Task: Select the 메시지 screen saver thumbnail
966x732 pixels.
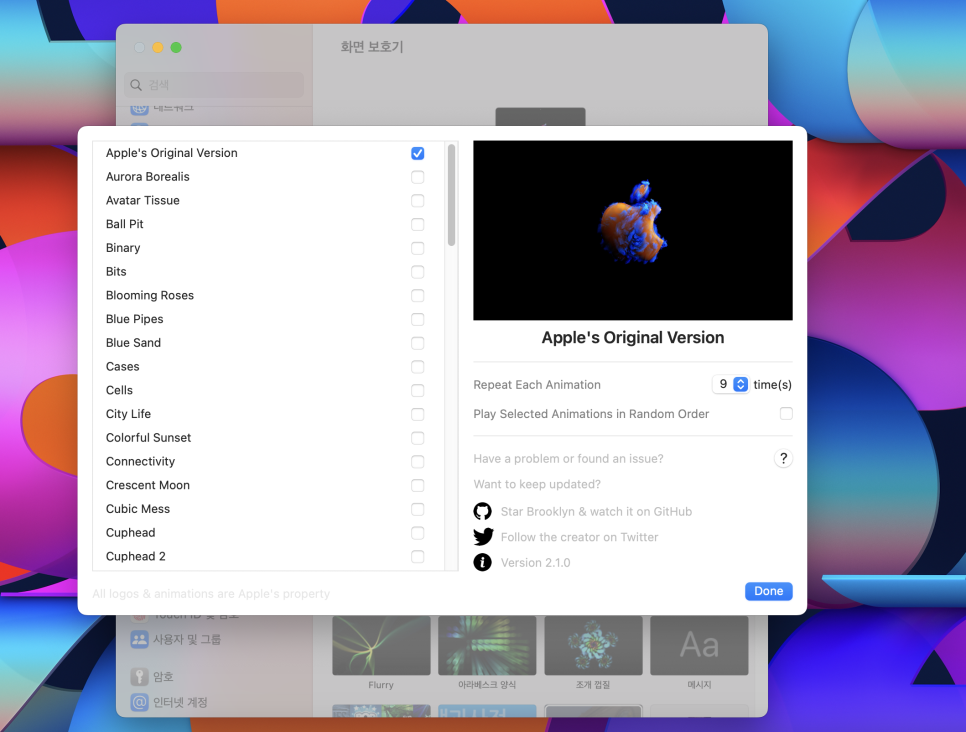Action: [x=699, y=646]
